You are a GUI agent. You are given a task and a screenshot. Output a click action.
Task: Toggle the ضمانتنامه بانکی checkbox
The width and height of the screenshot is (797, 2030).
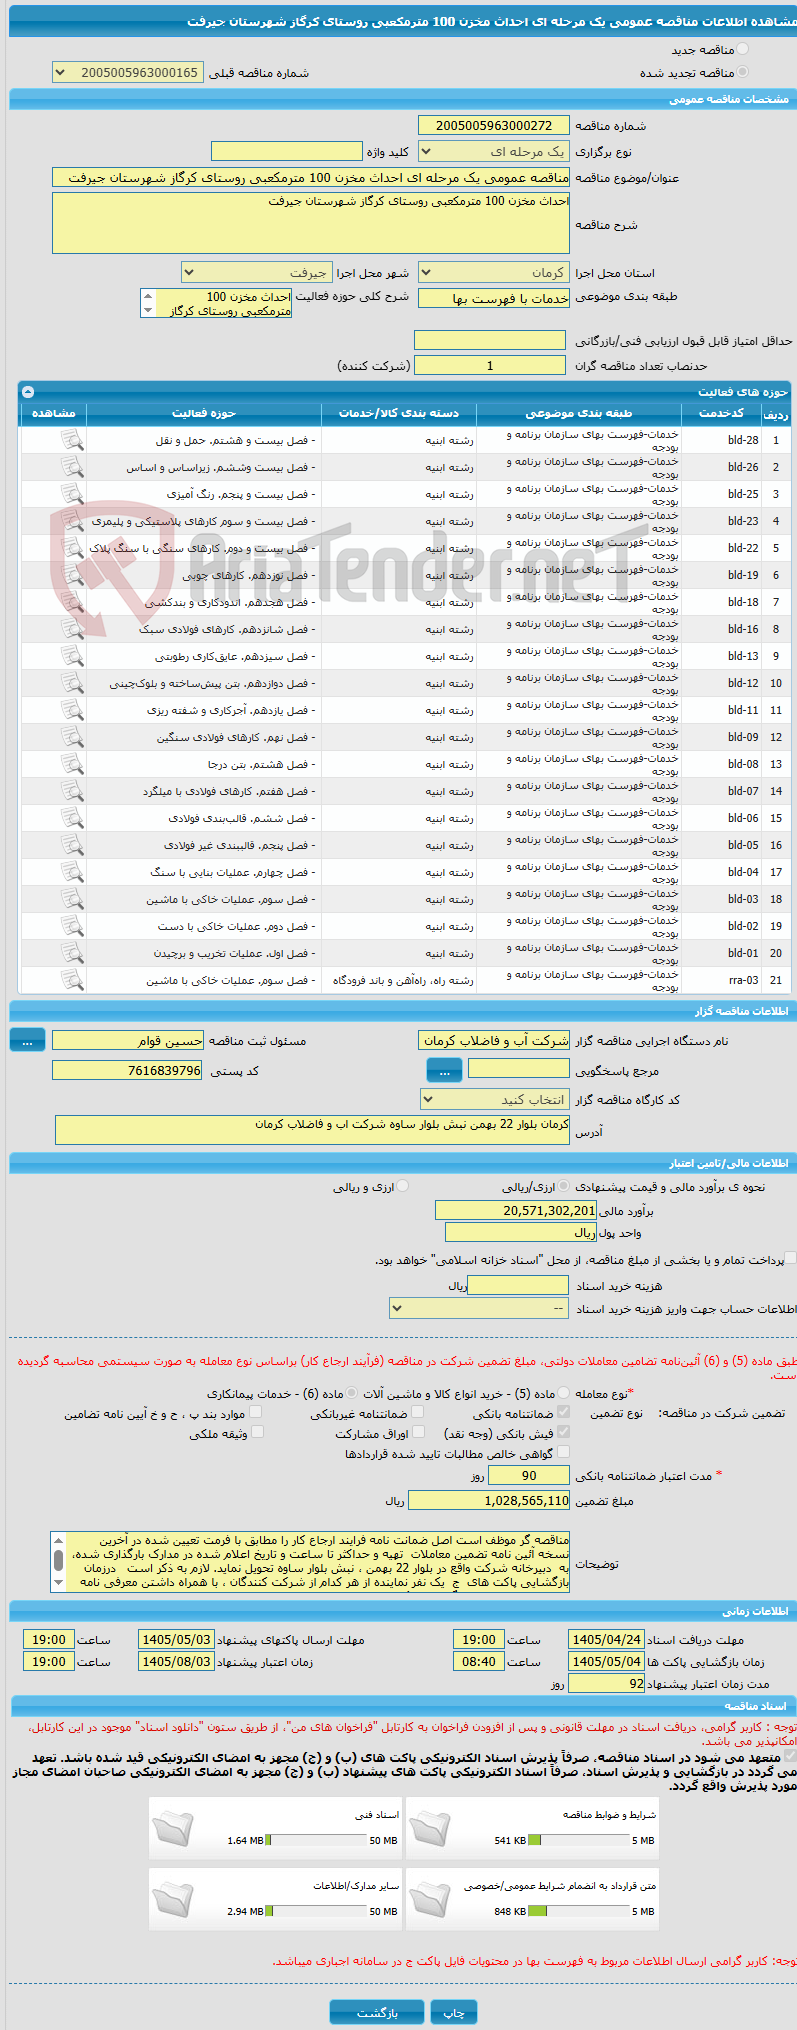coord(563,1412)
